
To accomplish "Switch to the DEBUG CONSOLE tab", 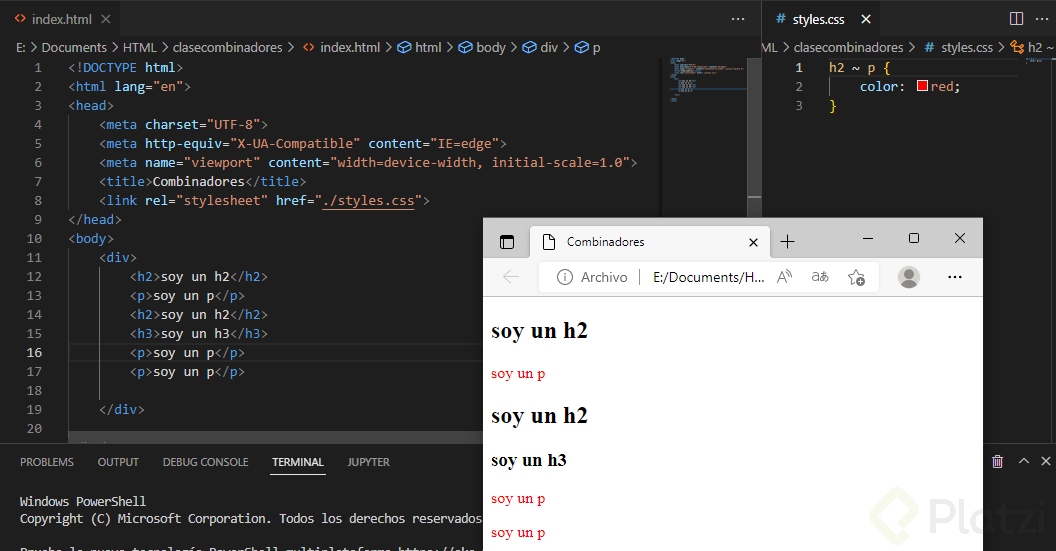I will click(205, 462).
